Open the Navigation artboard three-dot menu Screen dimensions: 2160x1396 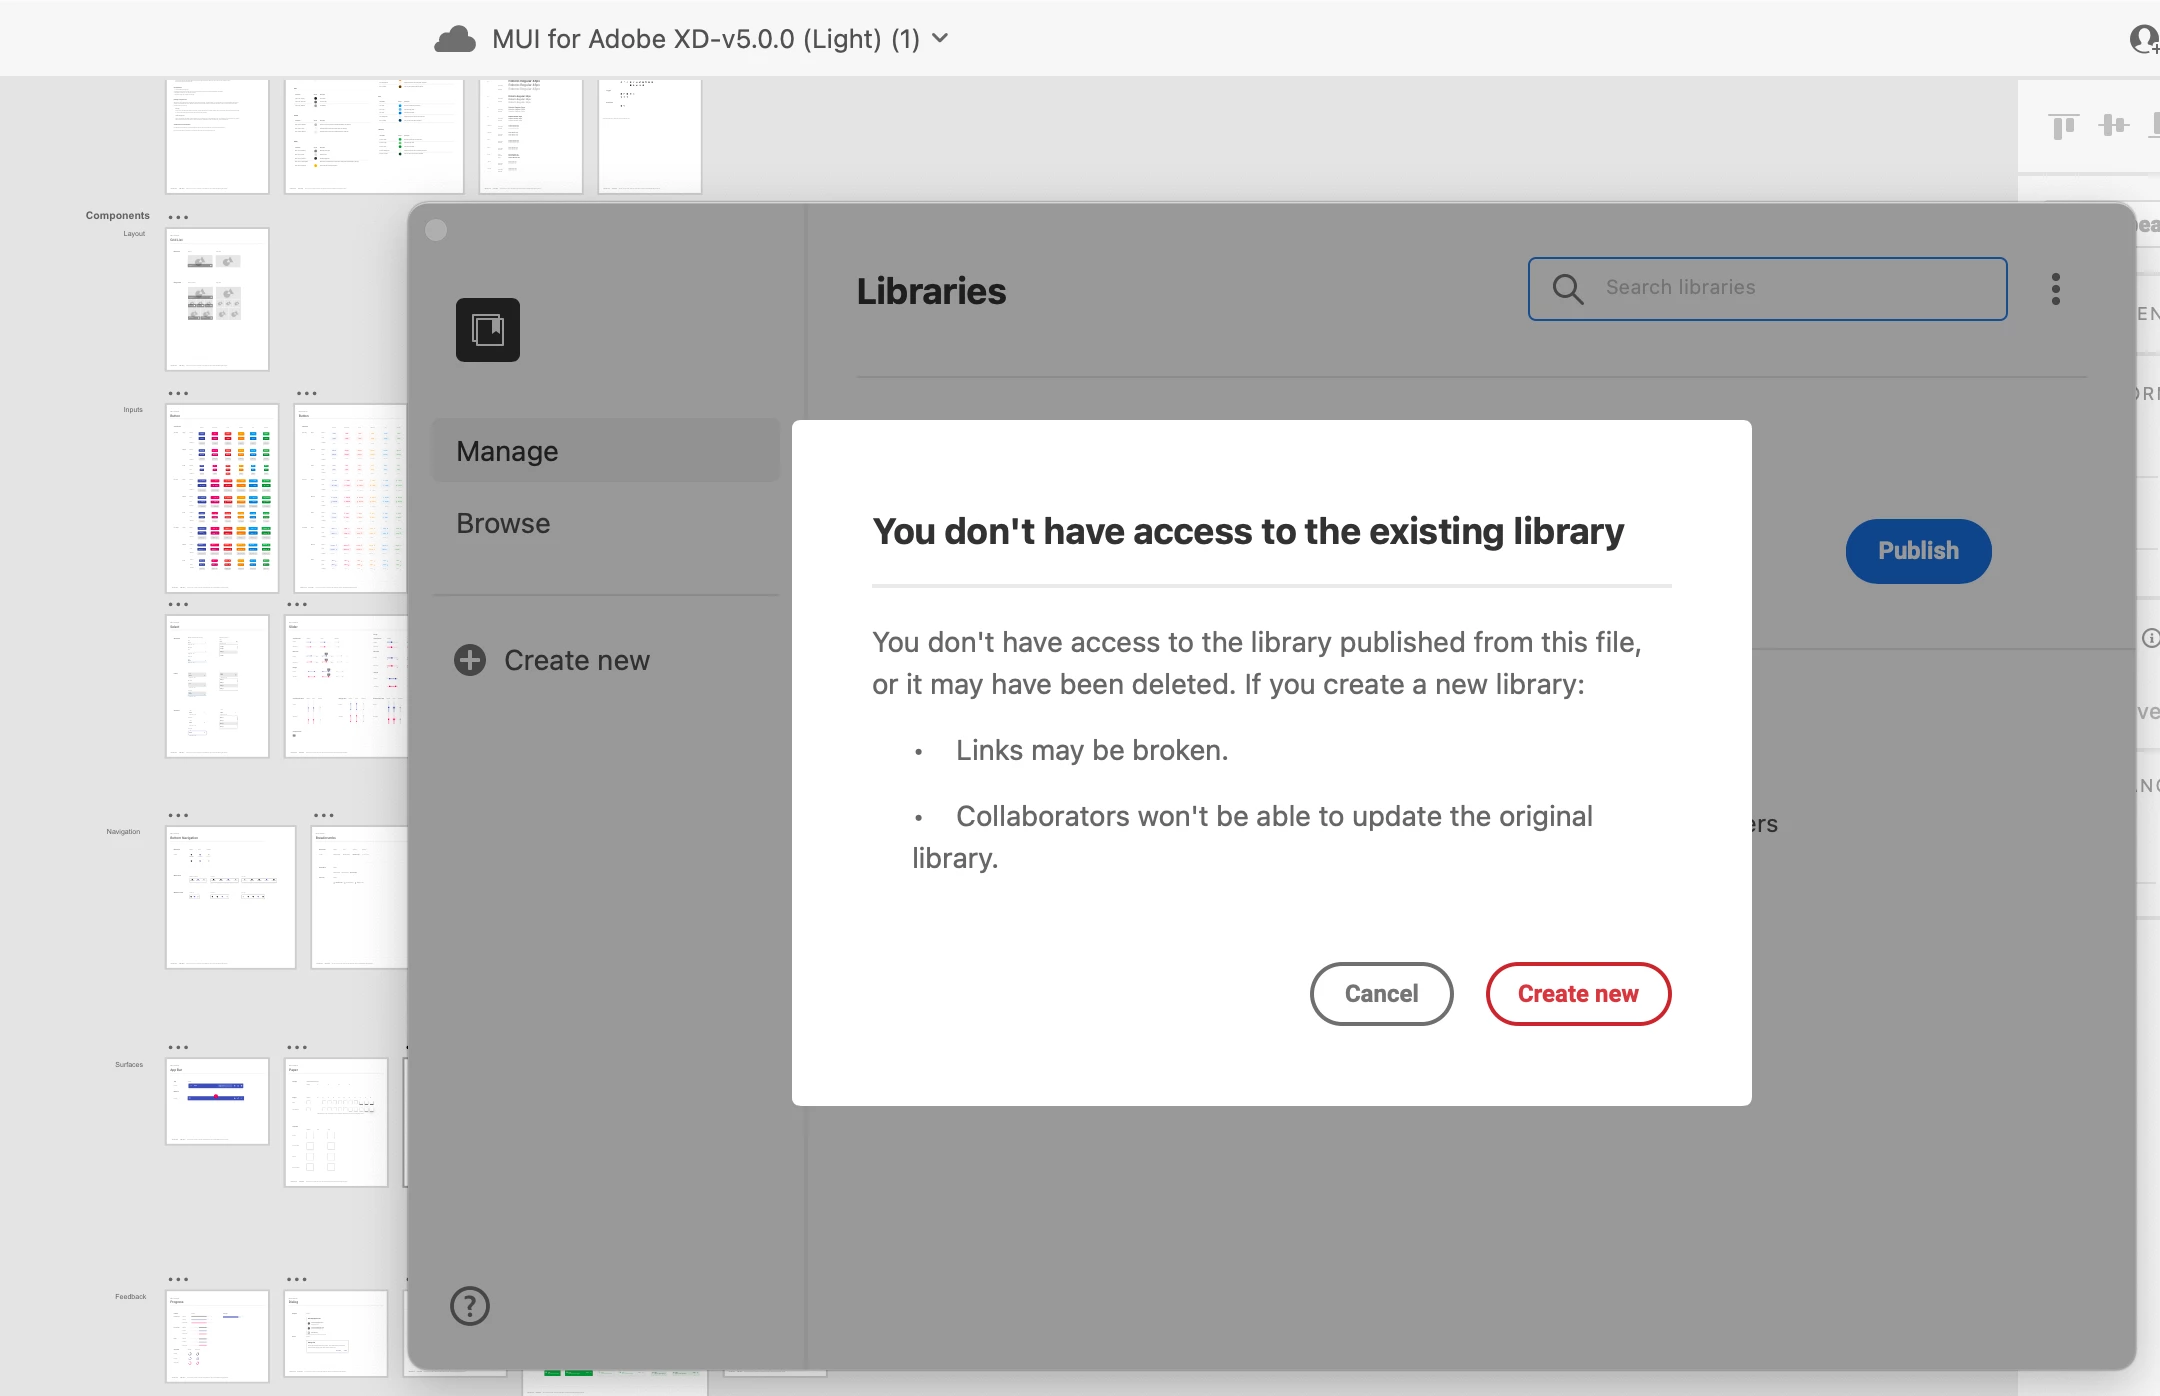(x=179, y=816)
